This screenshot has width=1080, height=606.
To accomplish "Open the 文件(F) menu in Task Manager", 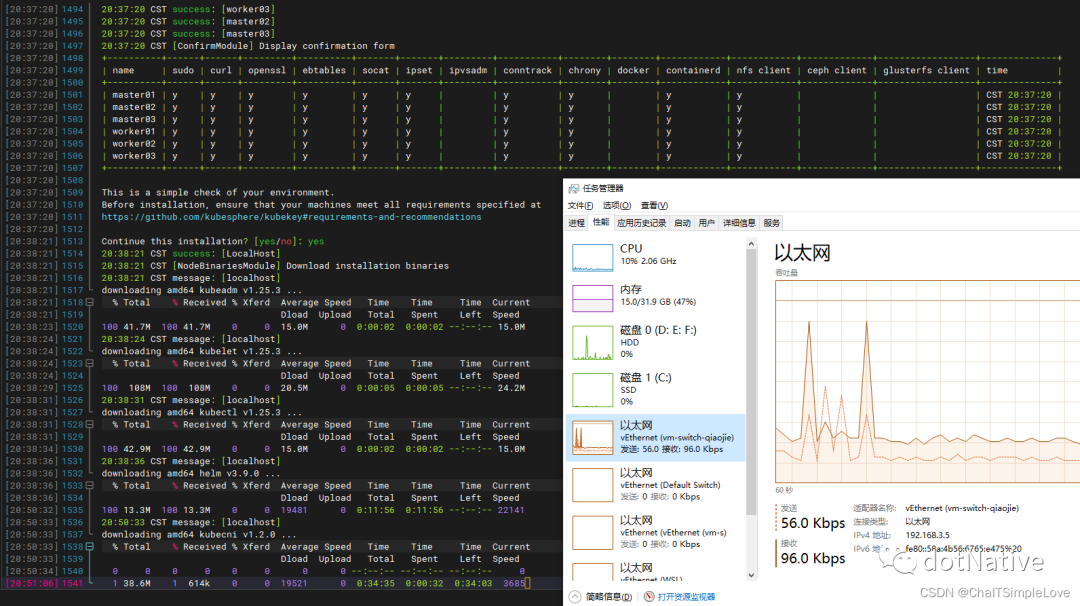I will 580,205.
